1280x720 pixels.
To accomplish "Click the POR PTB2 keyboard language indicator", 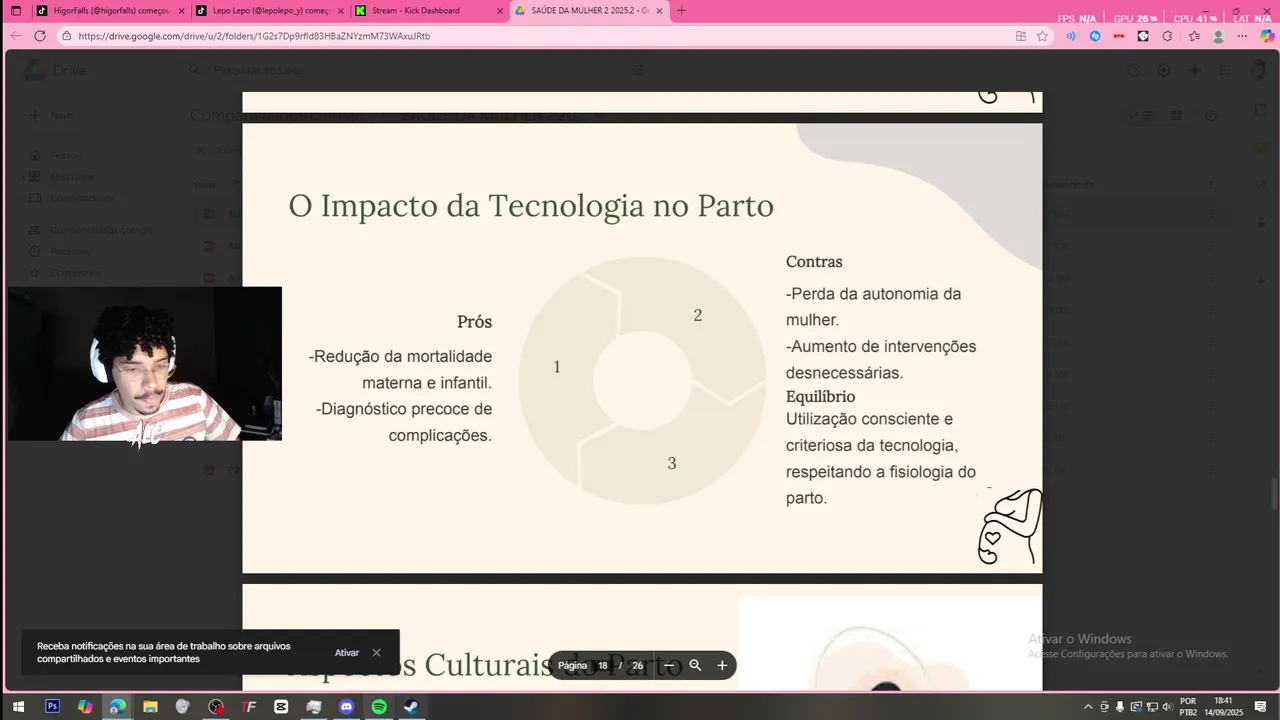I will coord(1188,707).
